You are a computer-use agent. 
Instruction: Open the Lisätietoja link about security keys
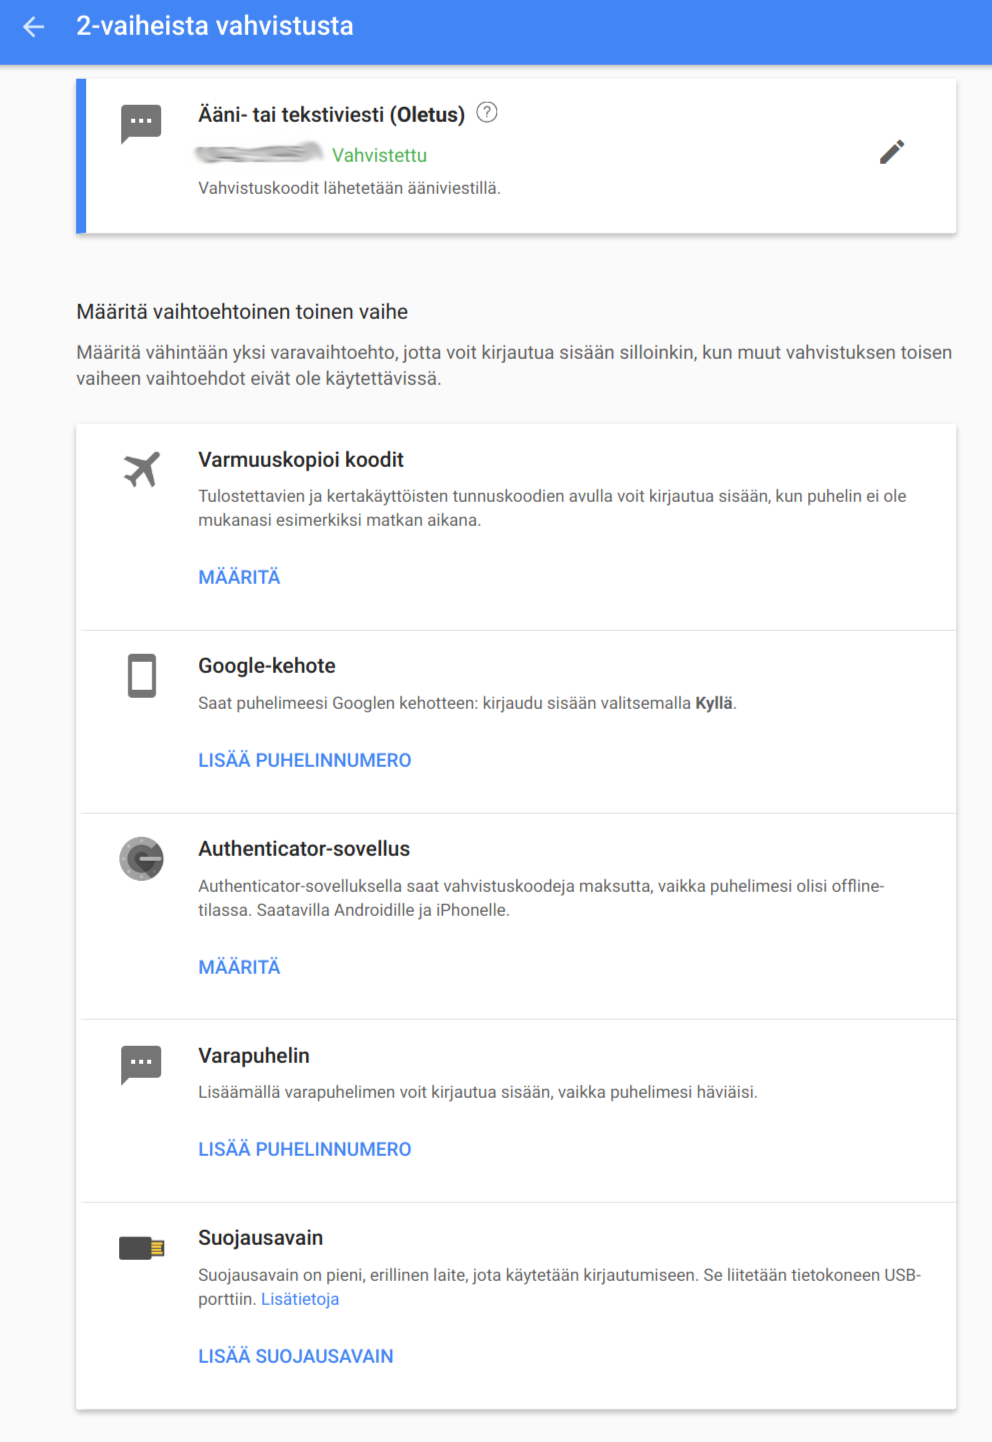click(300, 1299)
